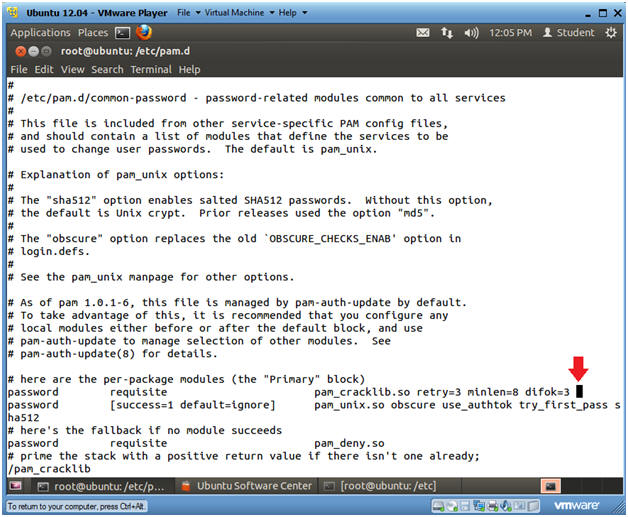Launch the Terminal icon in the top panel
Viewport: 628px width, 517px height.
[122, 32]
